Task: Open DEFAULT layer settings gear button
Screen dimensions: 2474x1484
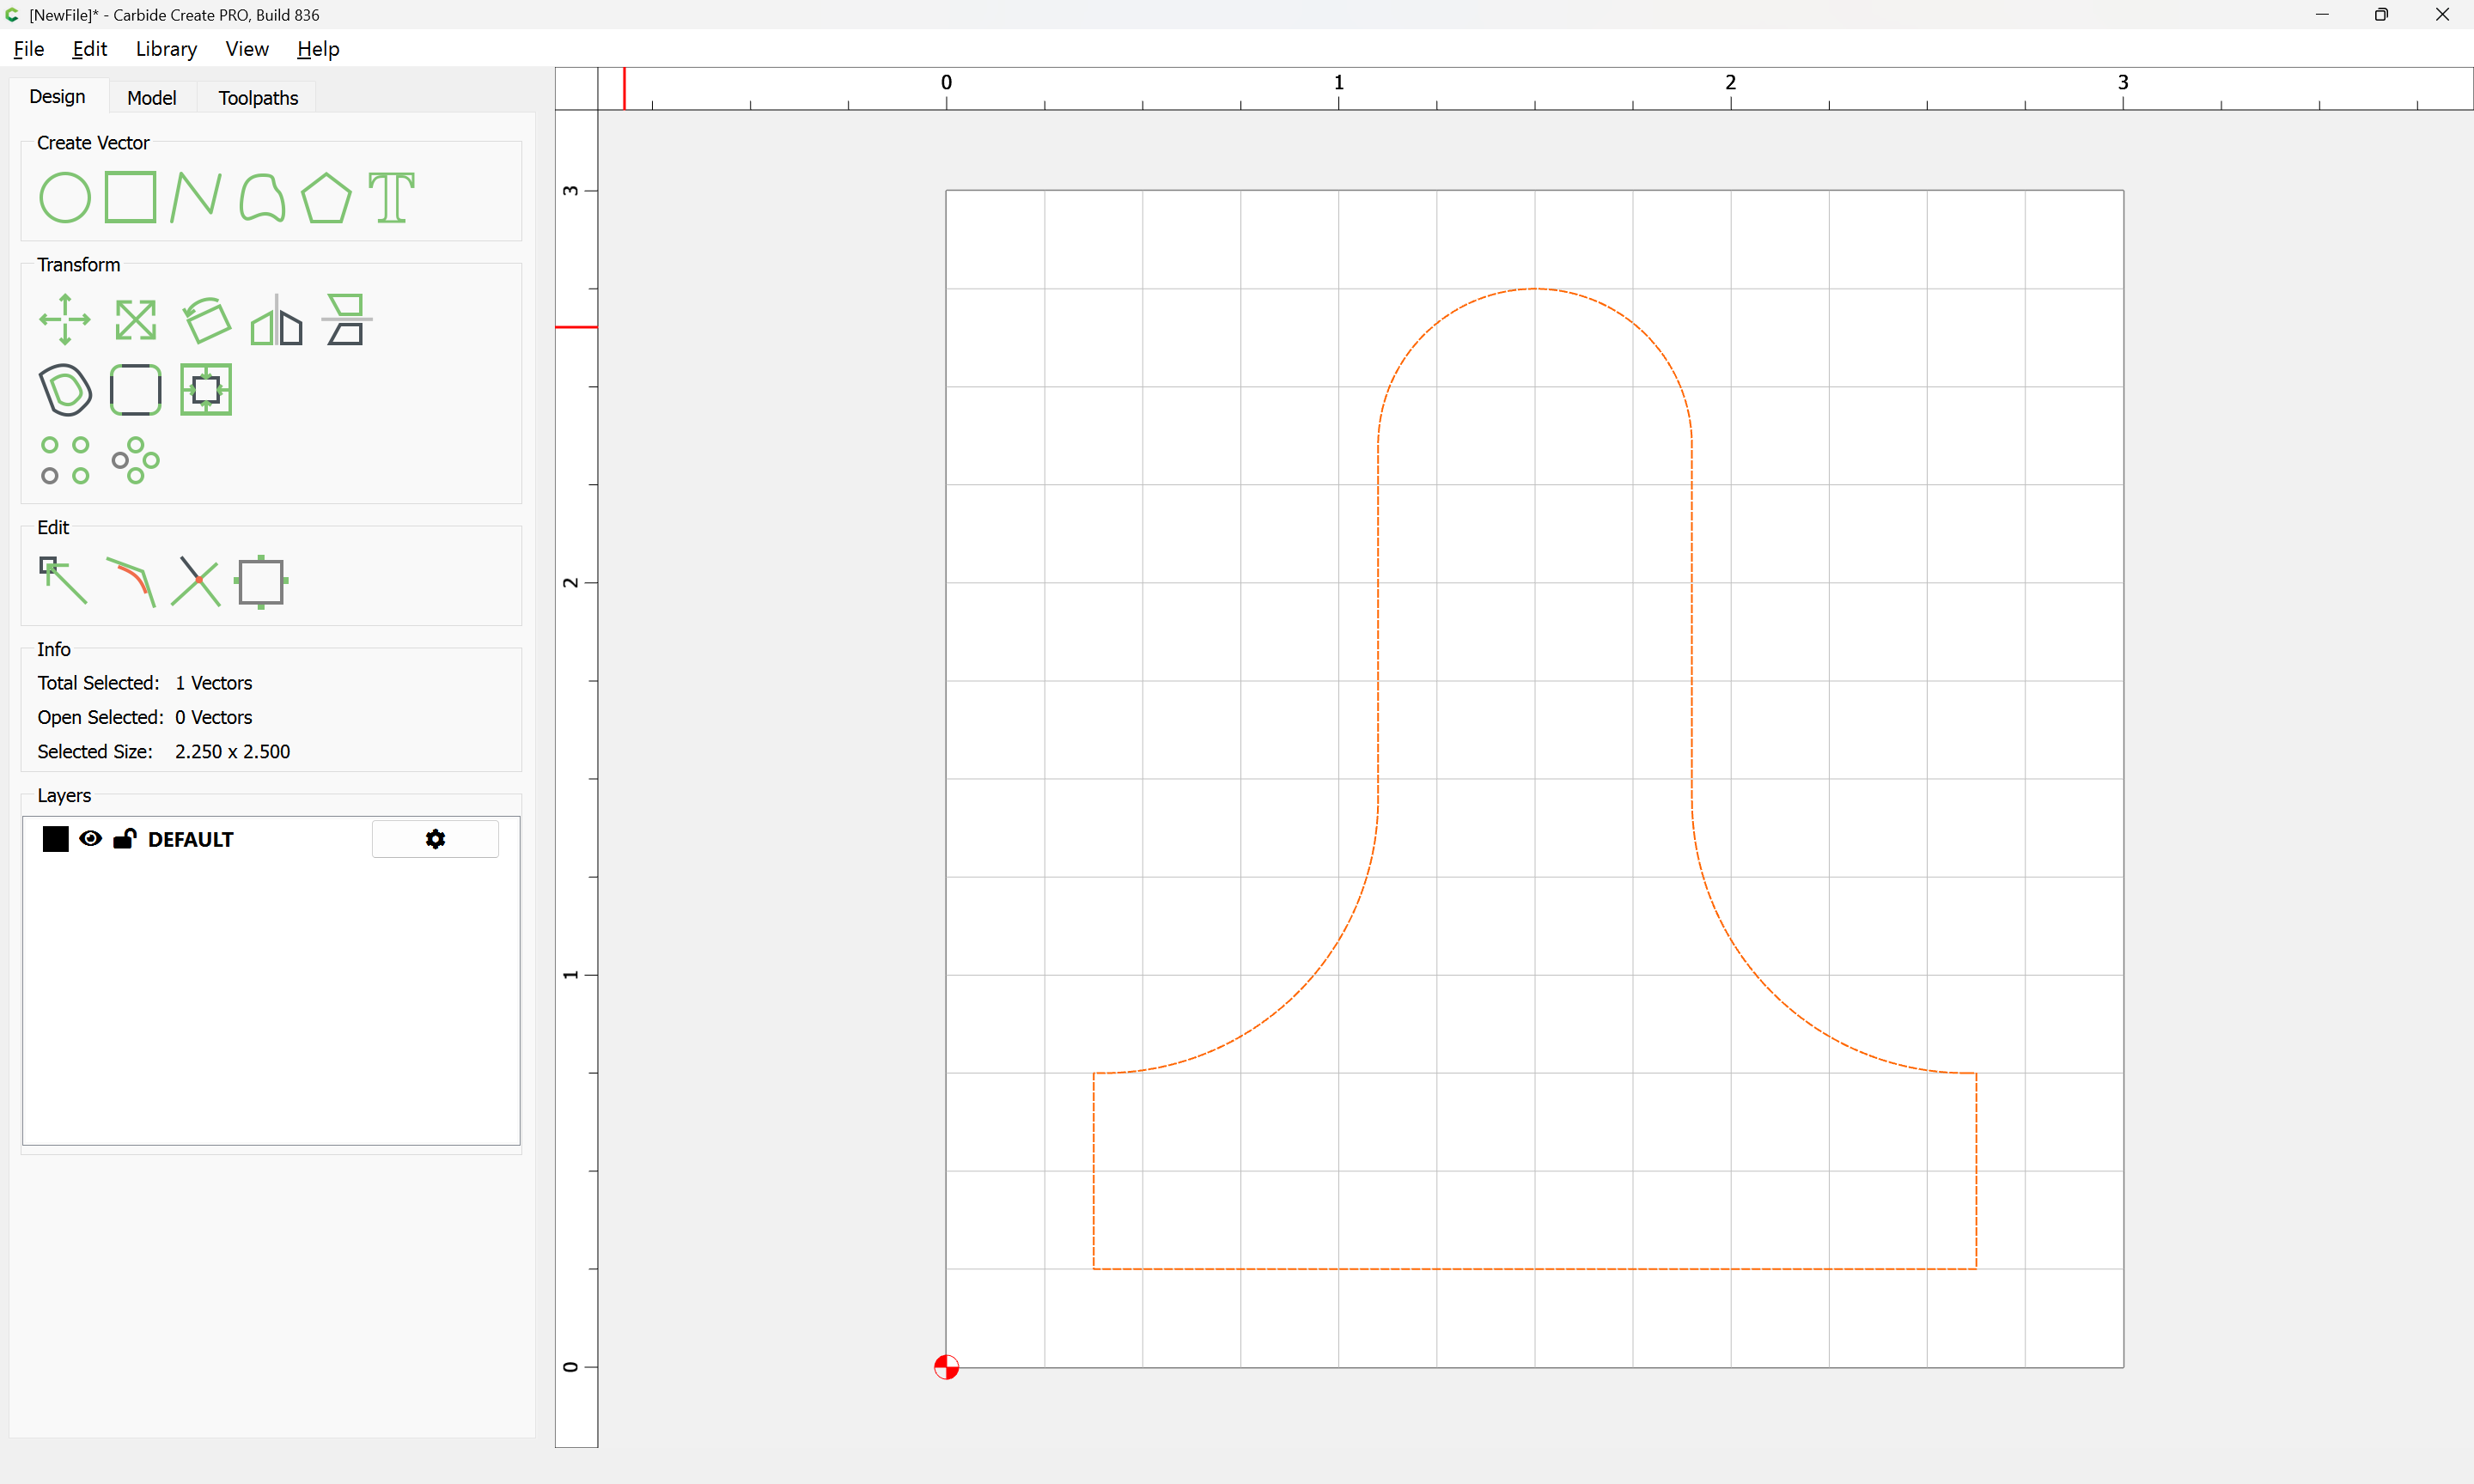Action: pos(435,839)
